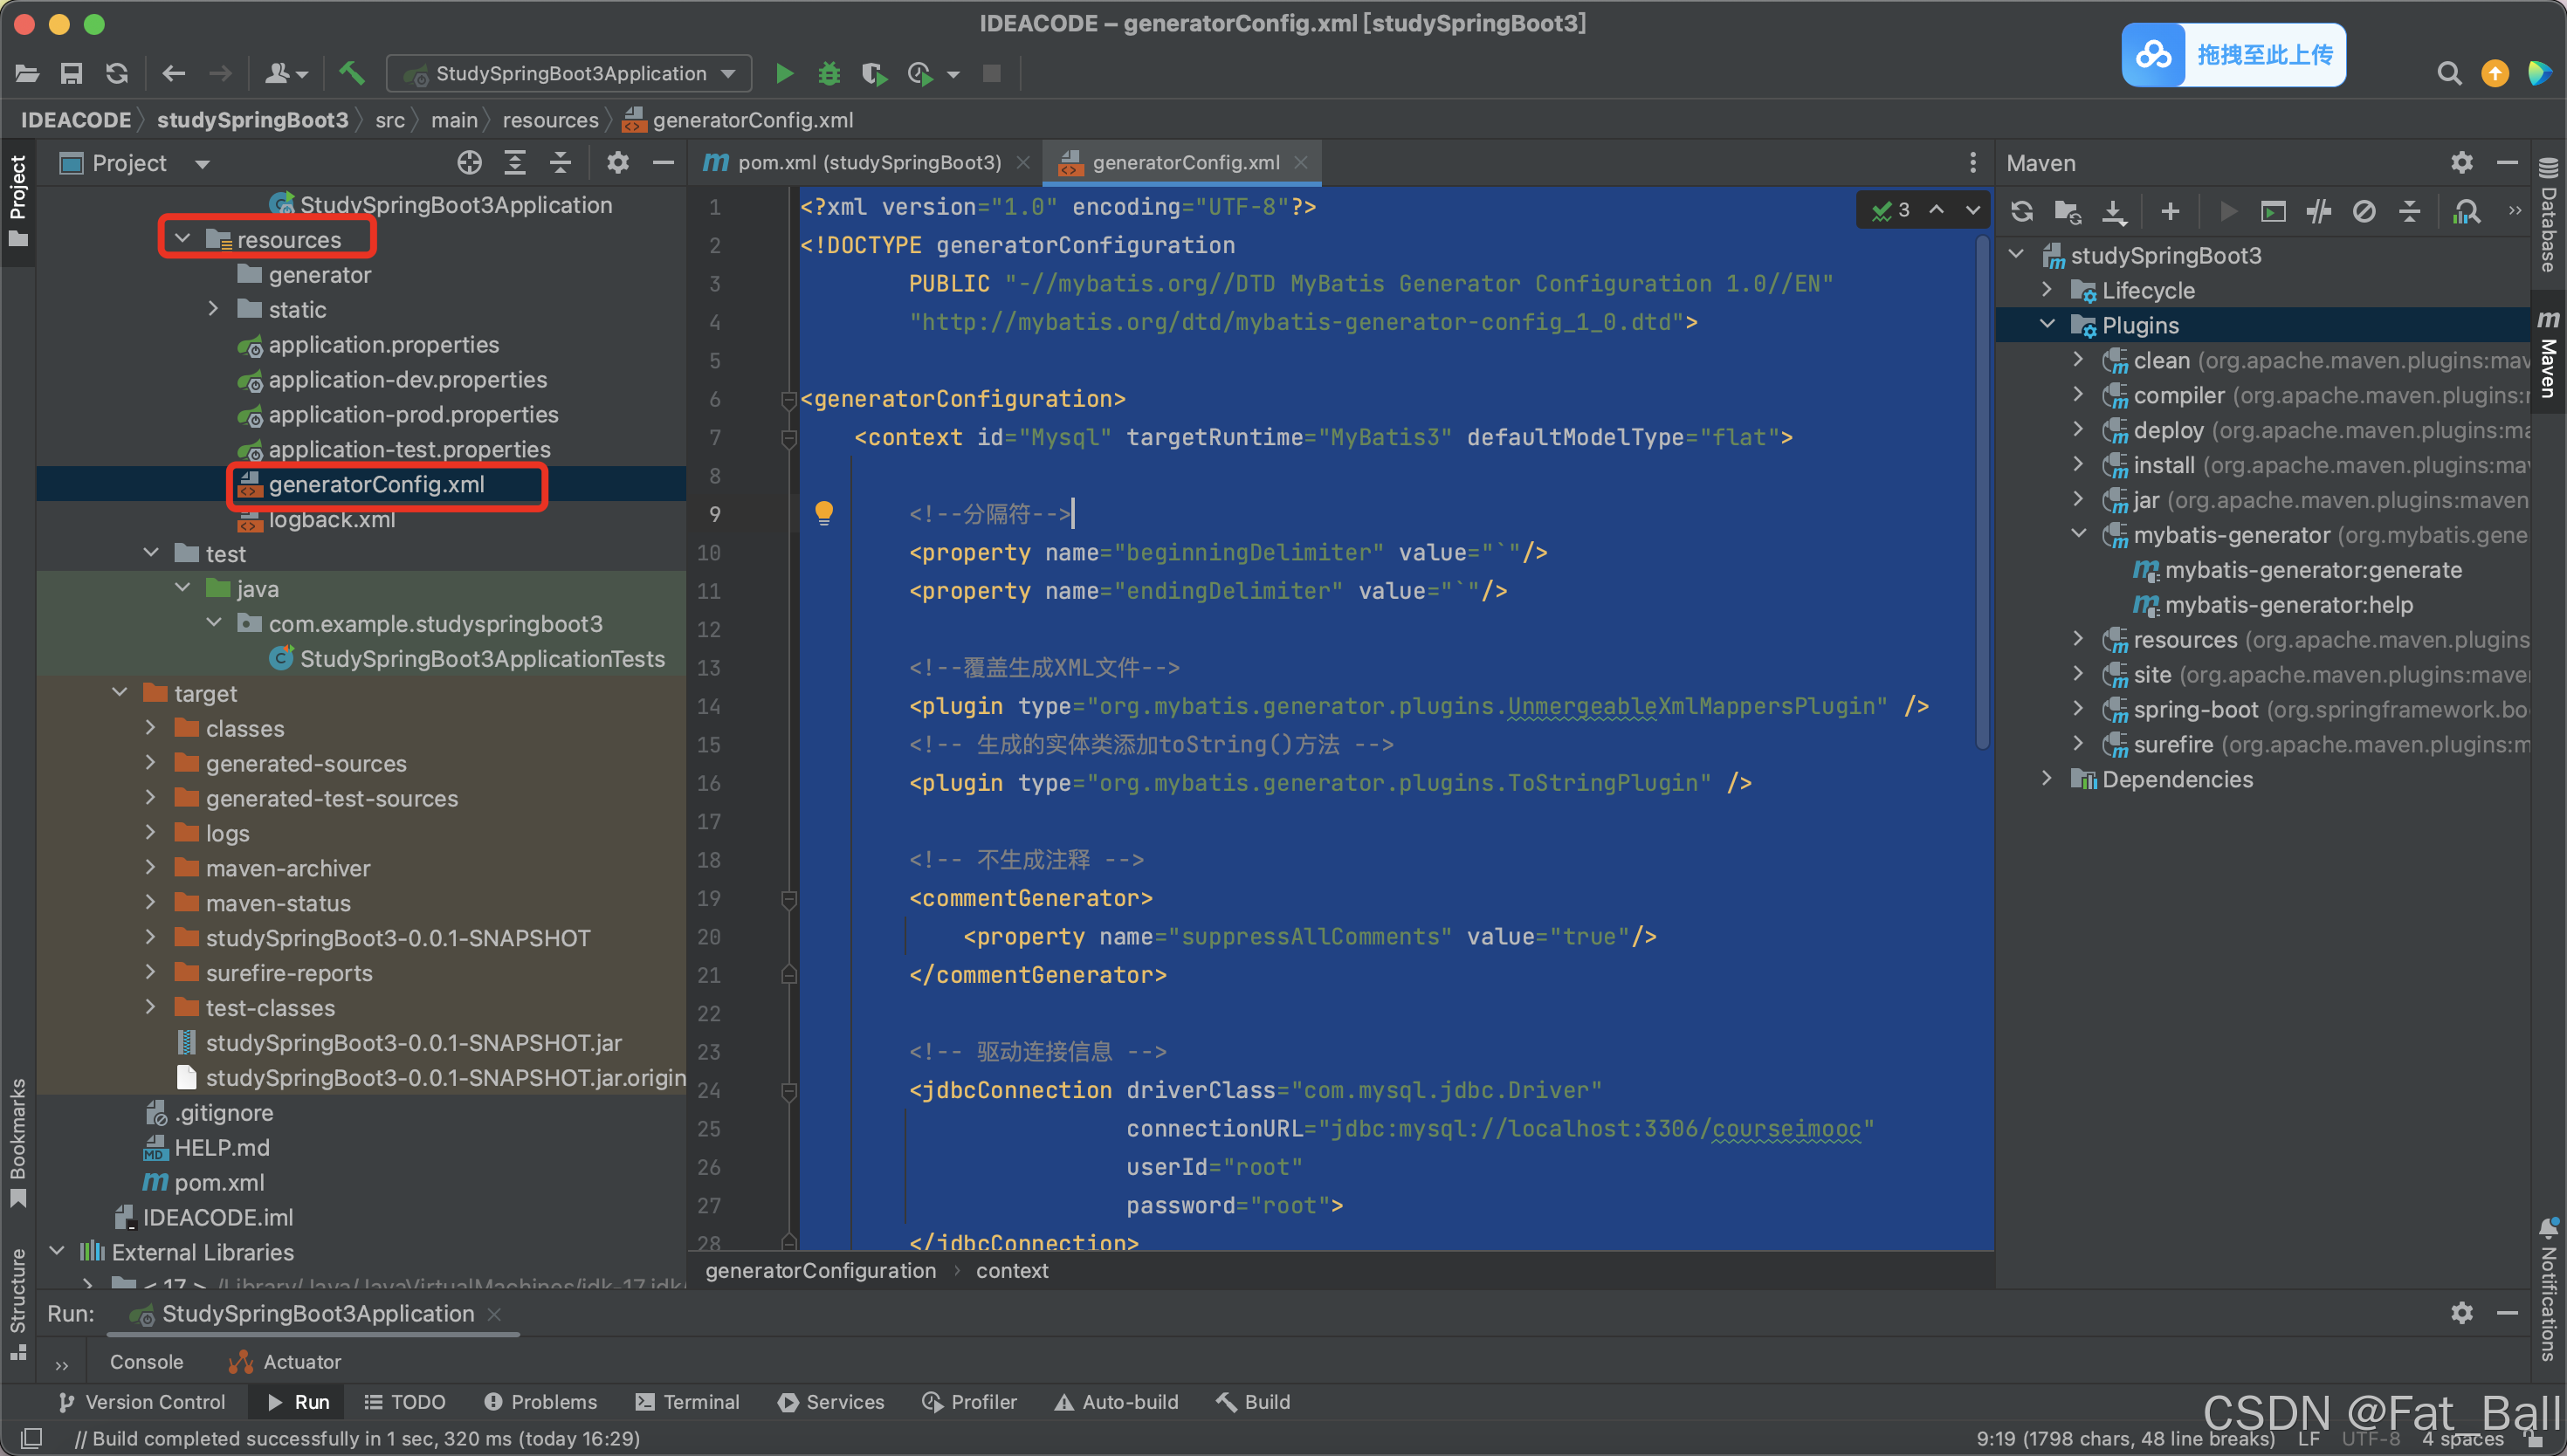Open the Terminal tool window
2567x1456 pixels.
point(688,1402)
